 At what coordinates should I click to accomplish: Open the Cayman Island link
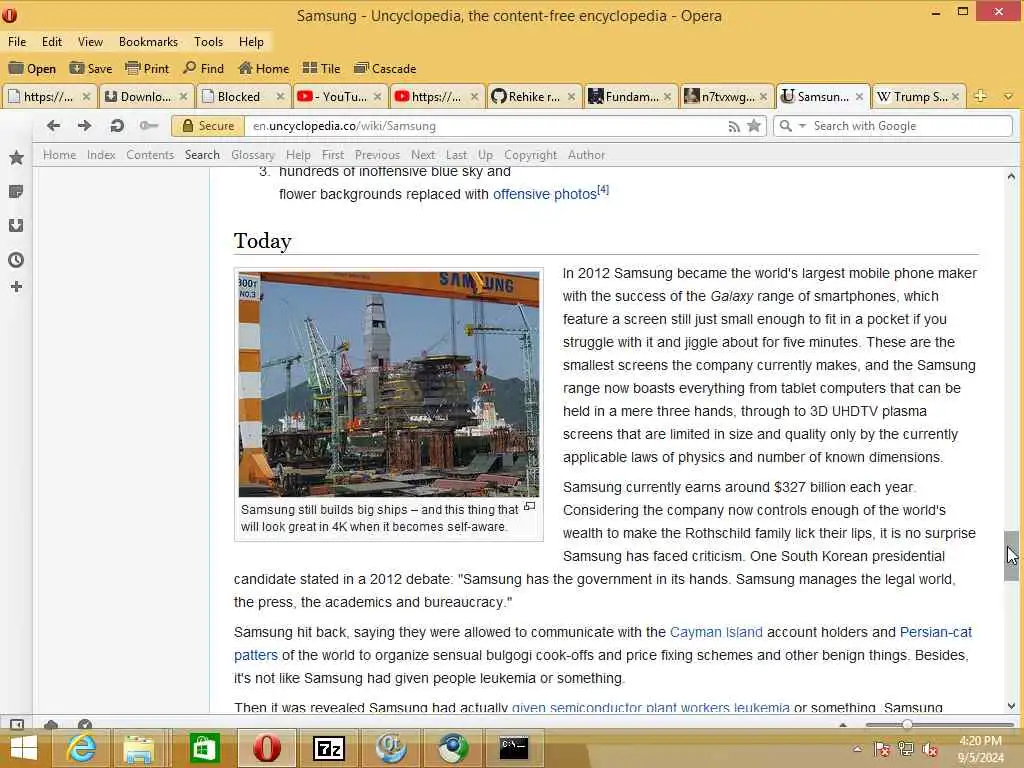(716, 632)
